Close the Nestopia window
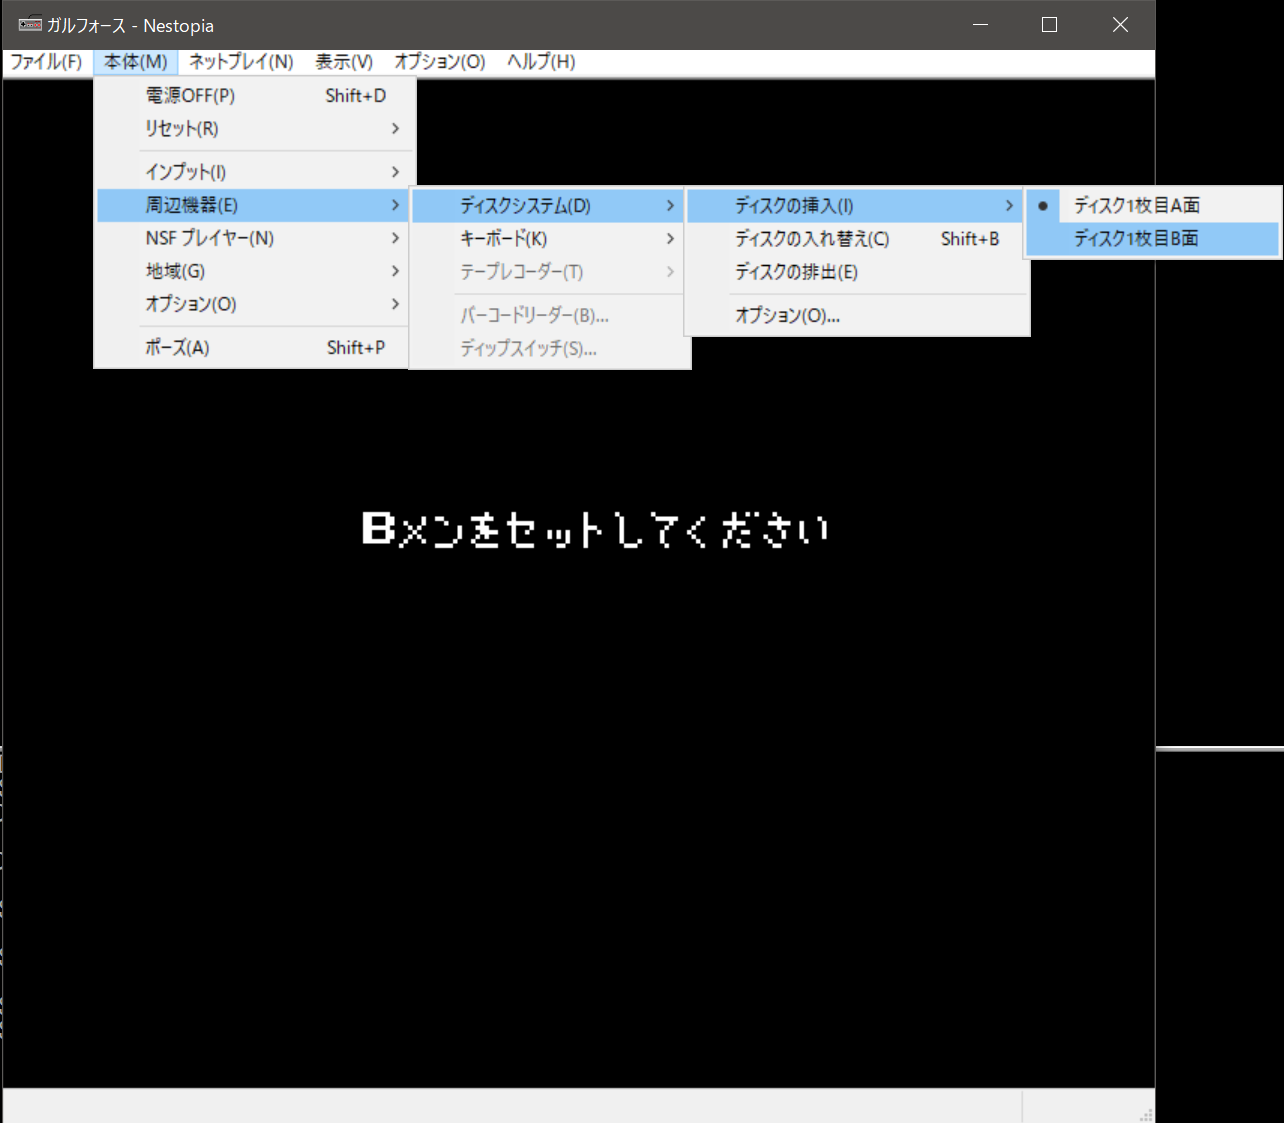Screen dimensions: 1284x1123 click(x=1120, y=25)
